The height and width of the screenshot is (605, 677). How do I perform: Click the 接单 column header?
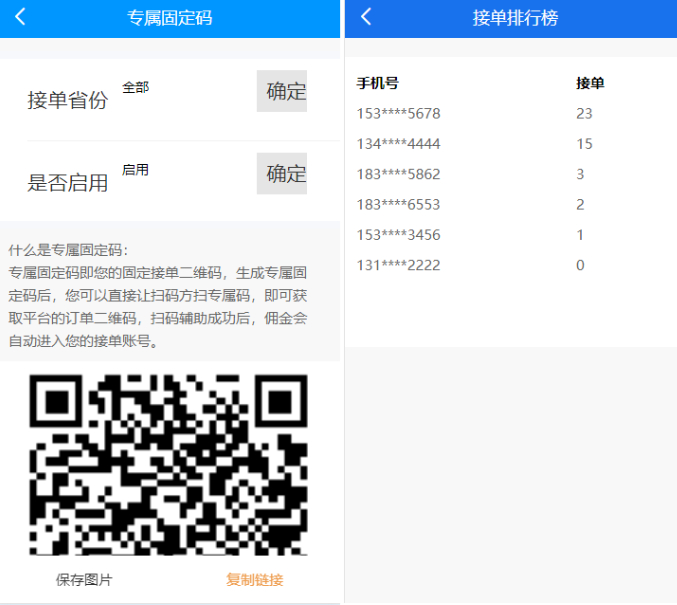point(590,83)
